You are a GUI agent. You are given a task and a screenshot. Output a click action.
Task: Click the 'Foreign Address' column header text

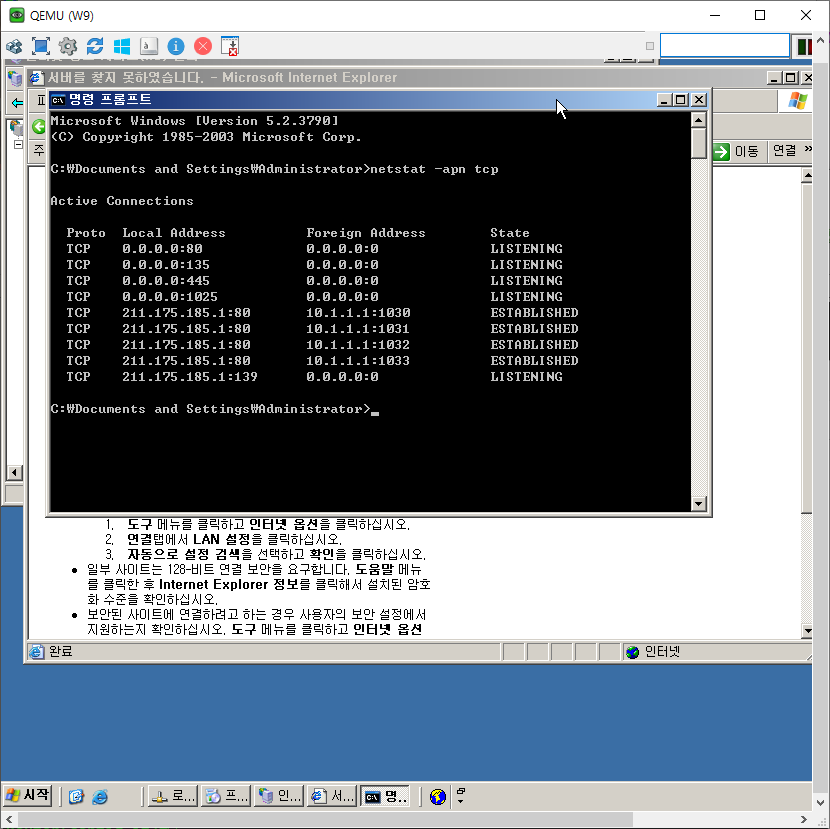tap(366, 233)
